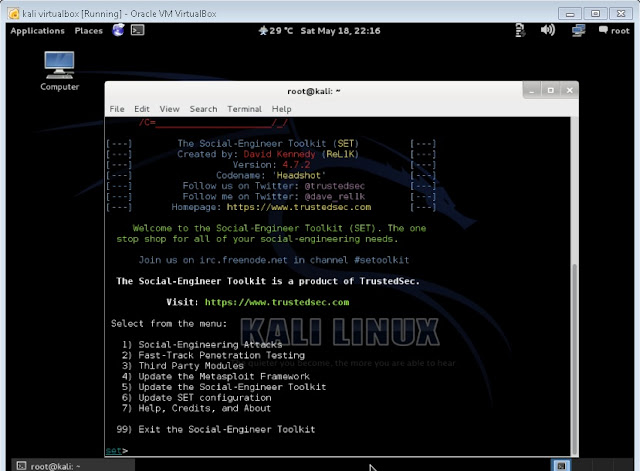Click the date Sat May 18, 22:16
Screen dimensions: 640x471
[340, 31]
